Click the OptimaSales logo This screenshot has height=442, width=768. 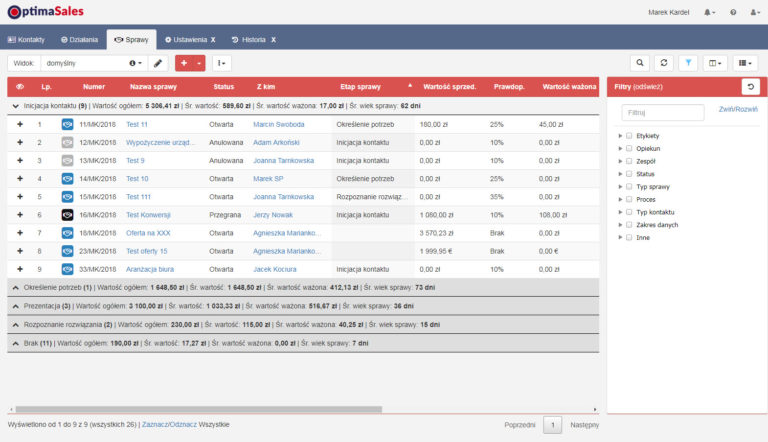tap(46, 12)
